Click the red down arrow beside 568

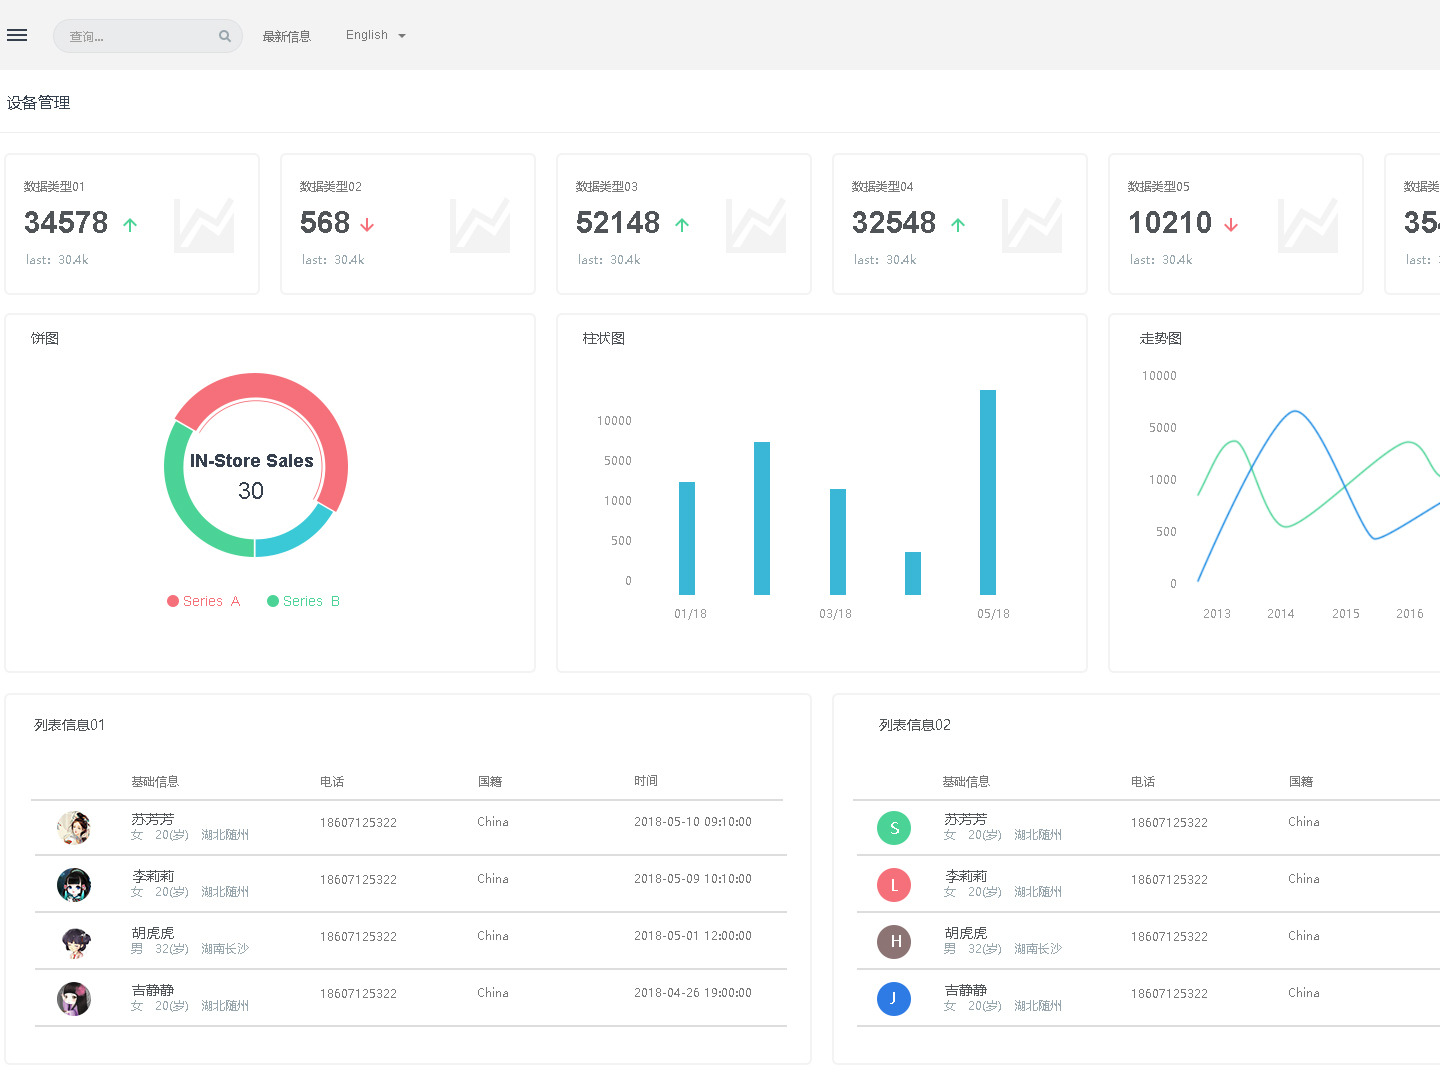[x=367, y=225]
